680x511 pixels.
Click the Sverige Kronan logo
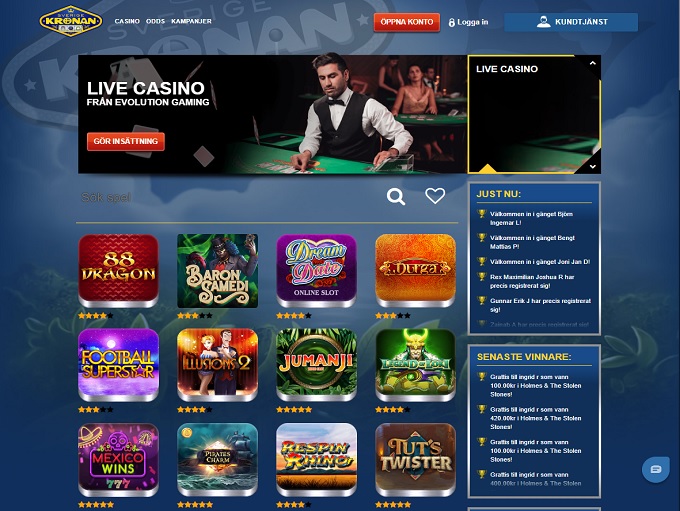coord(71,21)
